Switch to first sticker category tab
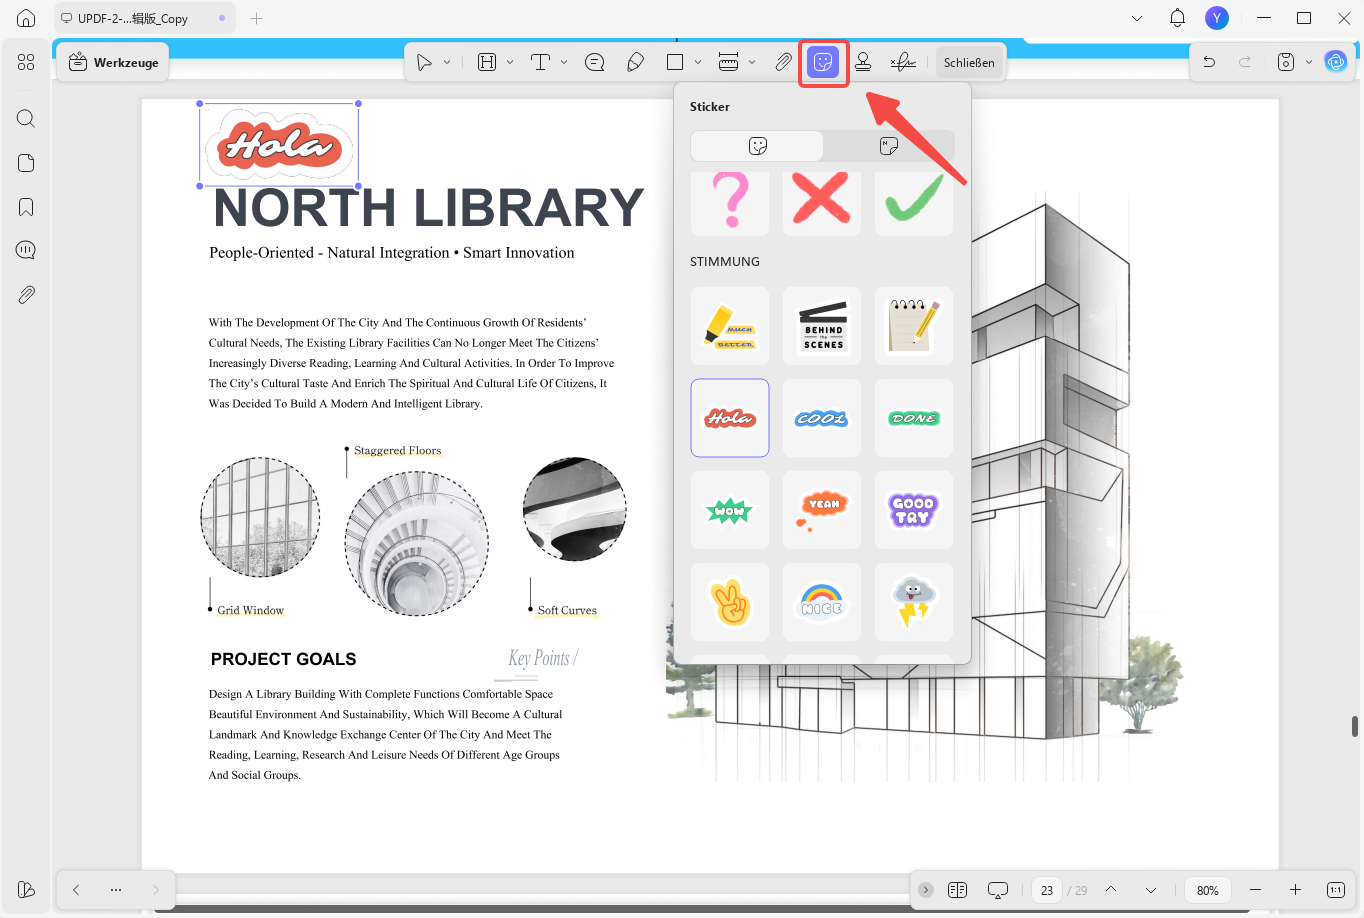The height and width of the screenshot is (918, 1364). (757, 146)
